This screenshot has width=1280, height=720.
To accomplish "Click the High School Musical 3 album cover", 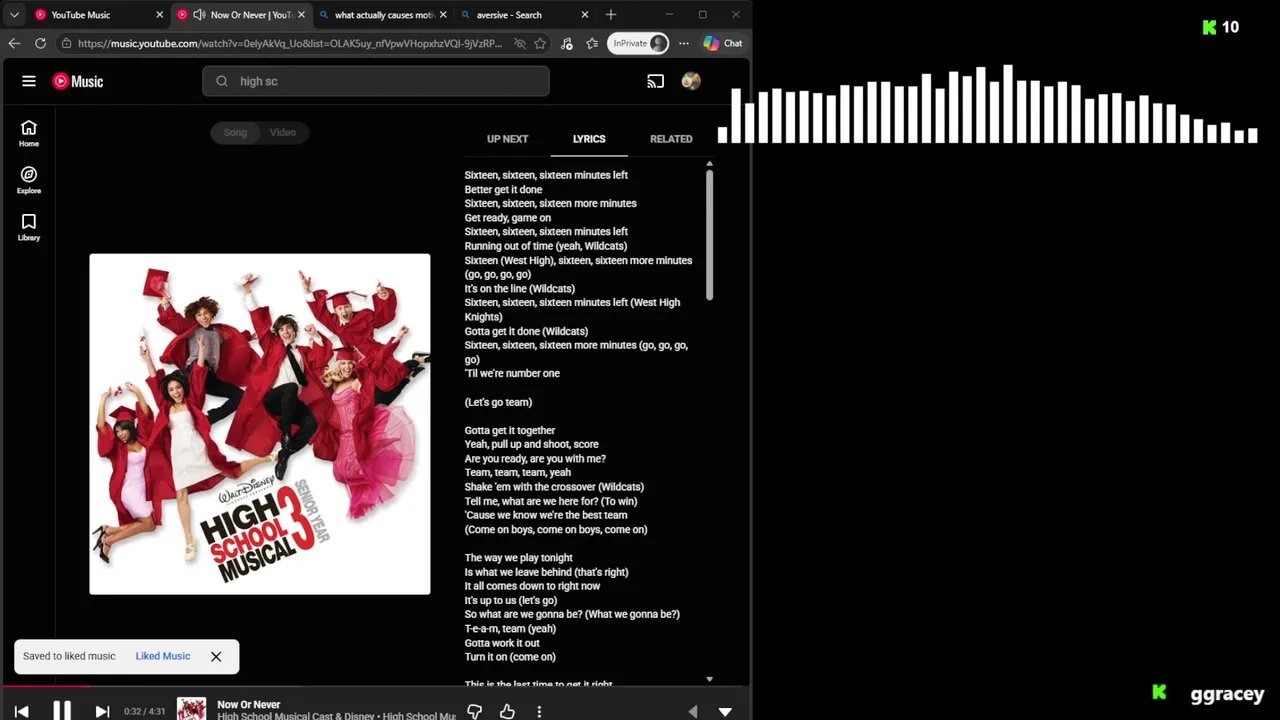I will coord(260,424).
